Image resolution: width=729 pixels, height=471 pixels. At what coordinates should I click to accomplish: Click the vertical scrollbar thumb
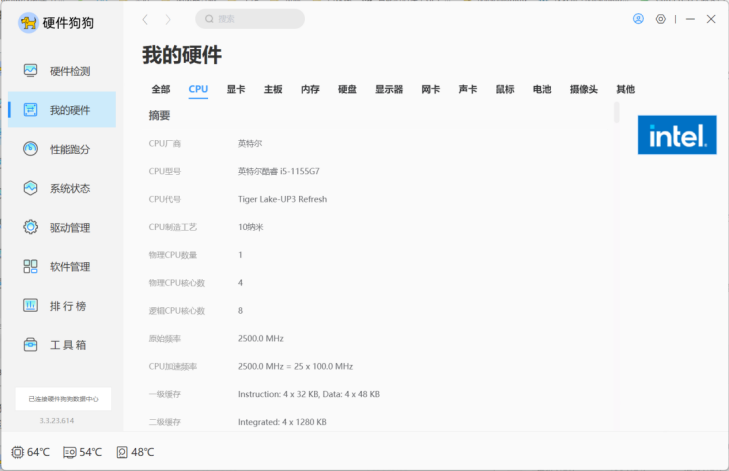[x=616, y=112]
